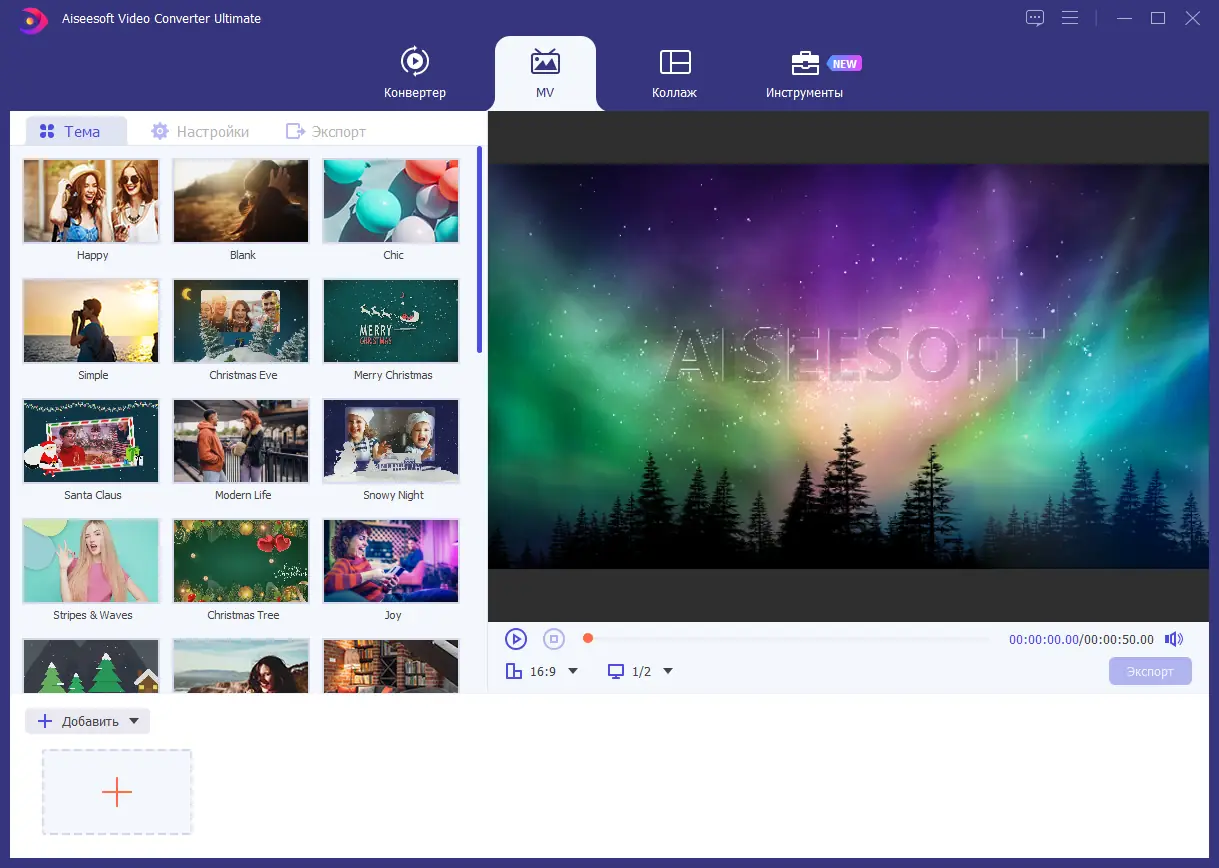
Task: Open the Конвертер tab
Action: [x=414, y=72]
